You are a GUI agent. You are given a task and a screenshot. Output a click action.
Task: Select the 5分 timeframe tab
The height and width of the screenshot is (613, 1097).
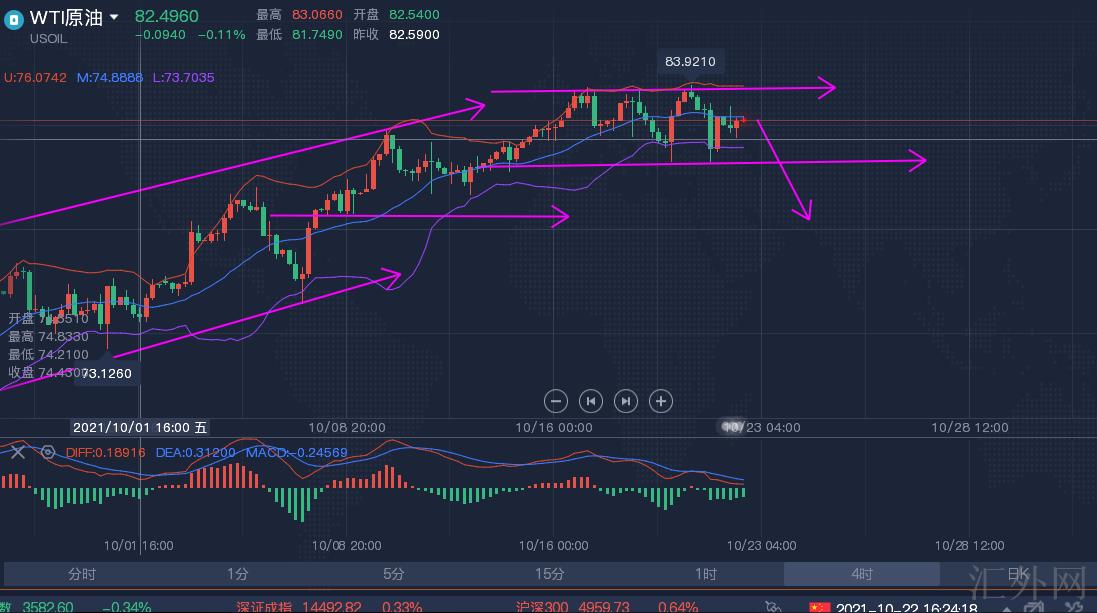(x=393, y=574)
